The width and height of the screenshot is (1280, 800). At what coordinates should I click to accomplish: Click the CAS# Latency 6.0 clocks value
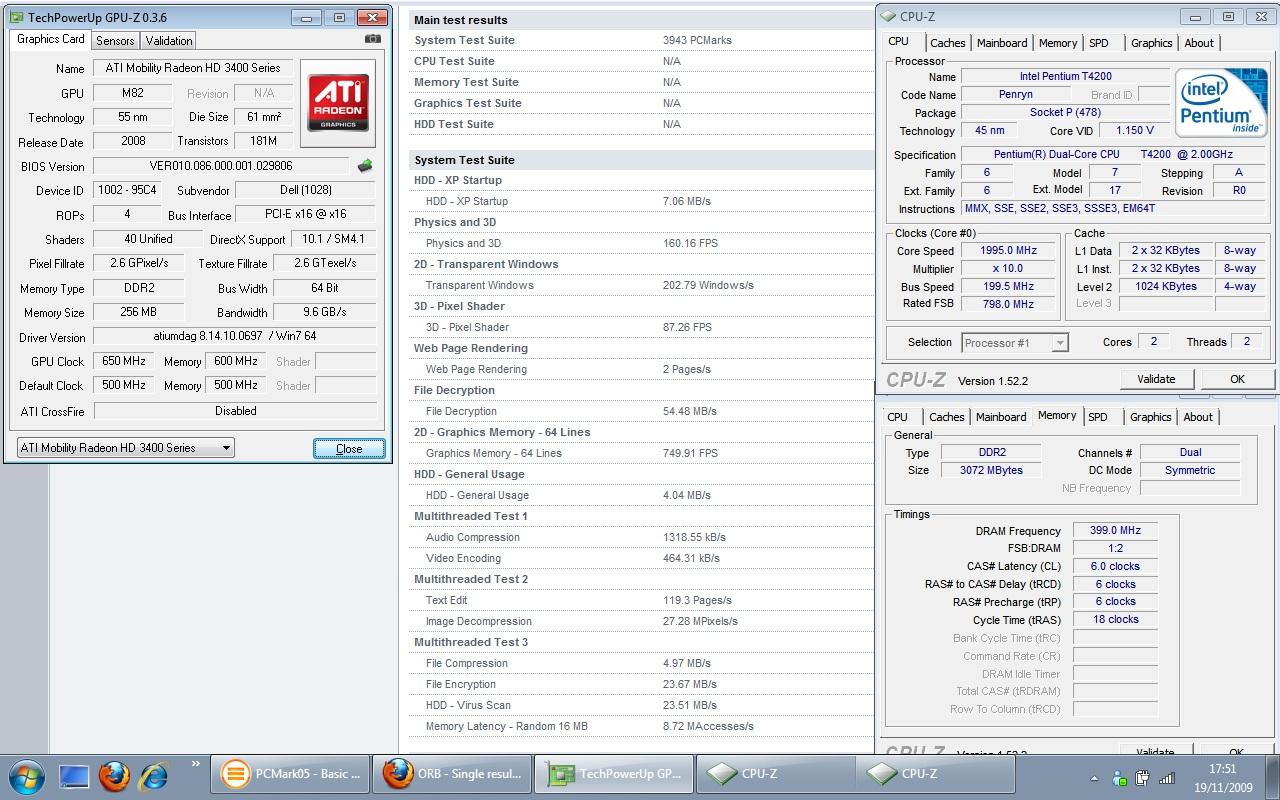coord(1116,566)
